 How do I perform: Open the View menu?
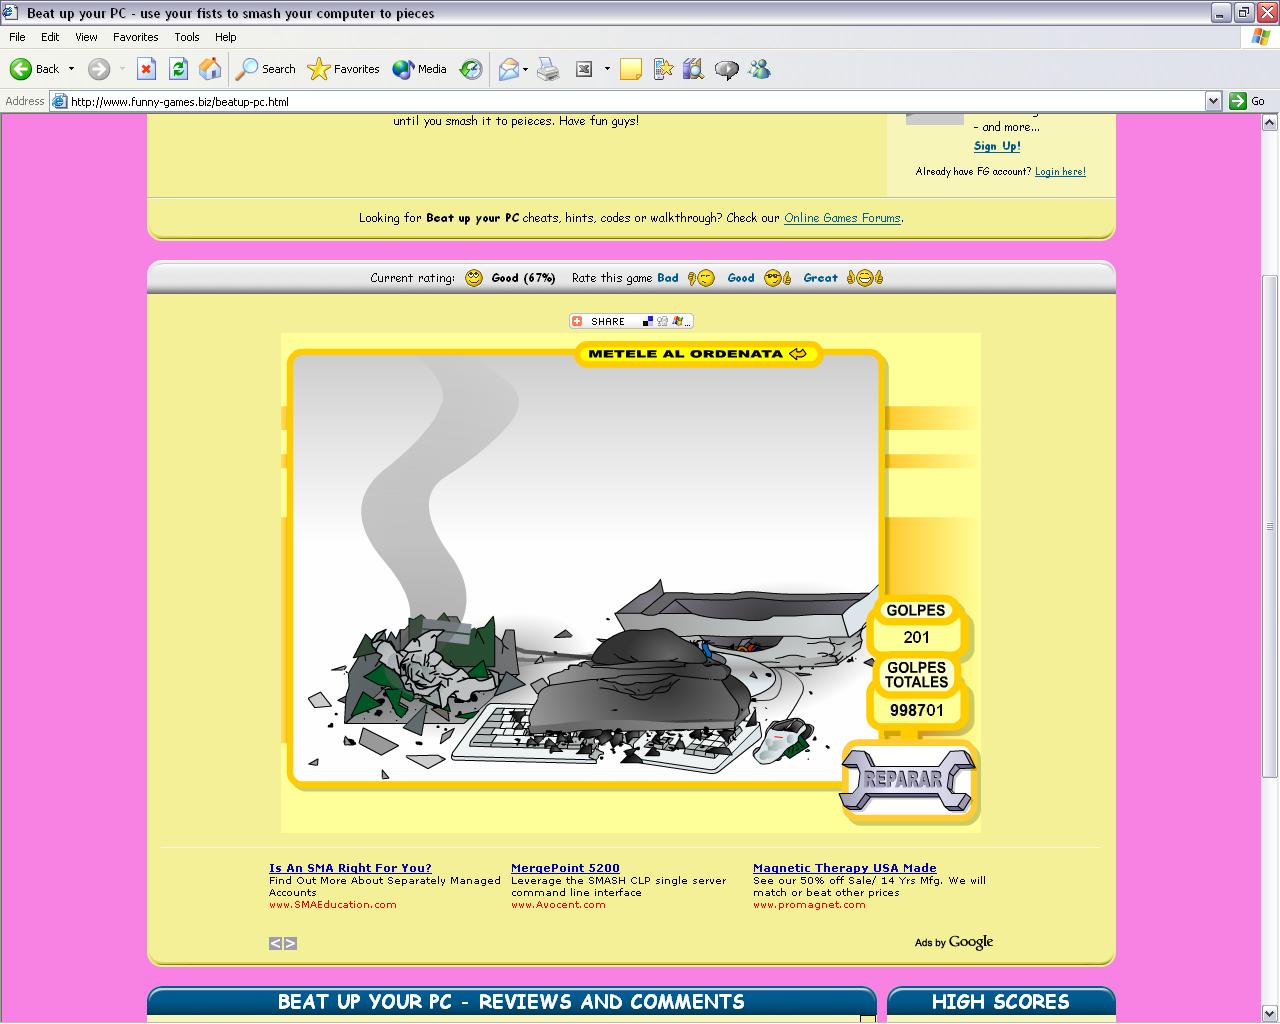click(x=86, y=37)
